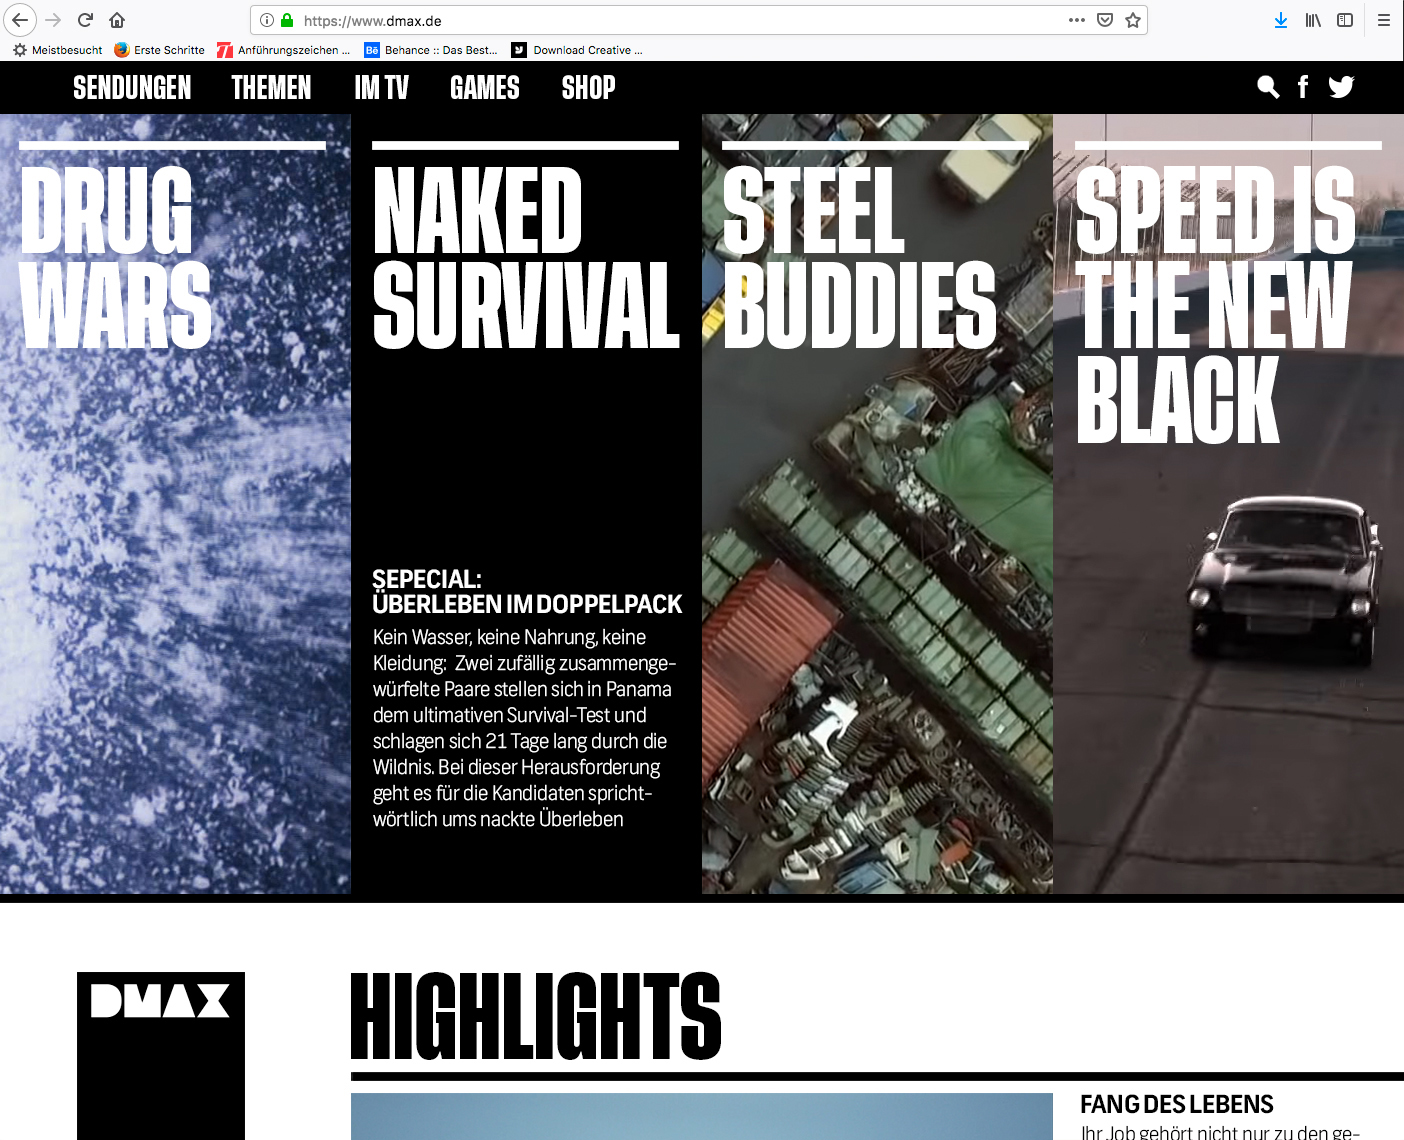Screen dimensions: 1404x1140
Task: Open the page actions three-dots menu
Action: [1077, 20]
